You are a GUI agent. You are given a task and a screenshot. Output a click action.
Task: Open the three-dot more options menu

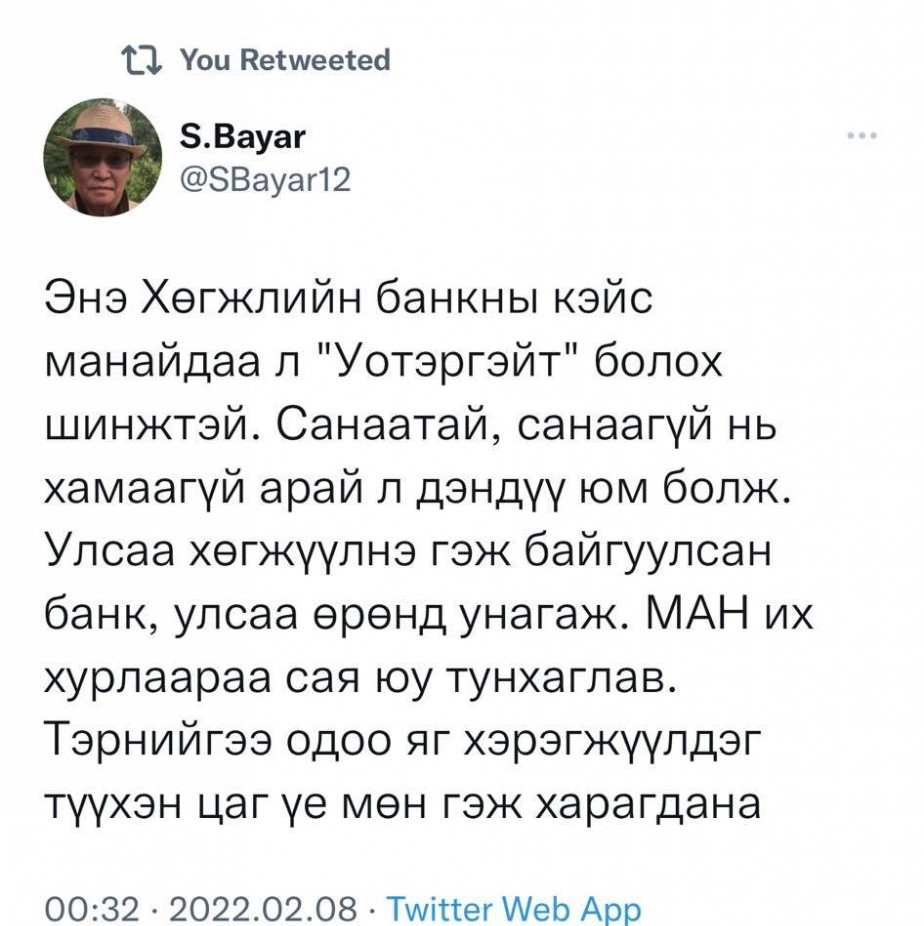pos(862,135)
